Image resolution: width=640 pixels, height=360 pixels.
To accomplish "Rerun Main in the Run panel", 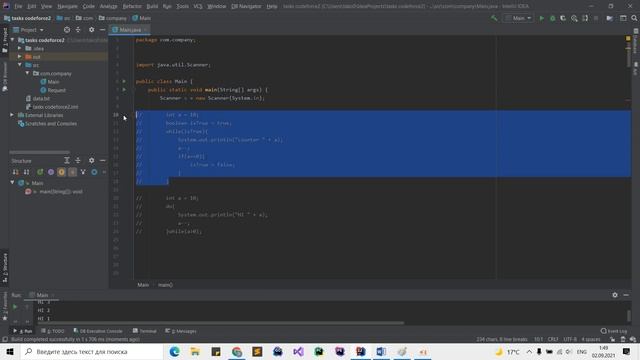I will [15, 307].
